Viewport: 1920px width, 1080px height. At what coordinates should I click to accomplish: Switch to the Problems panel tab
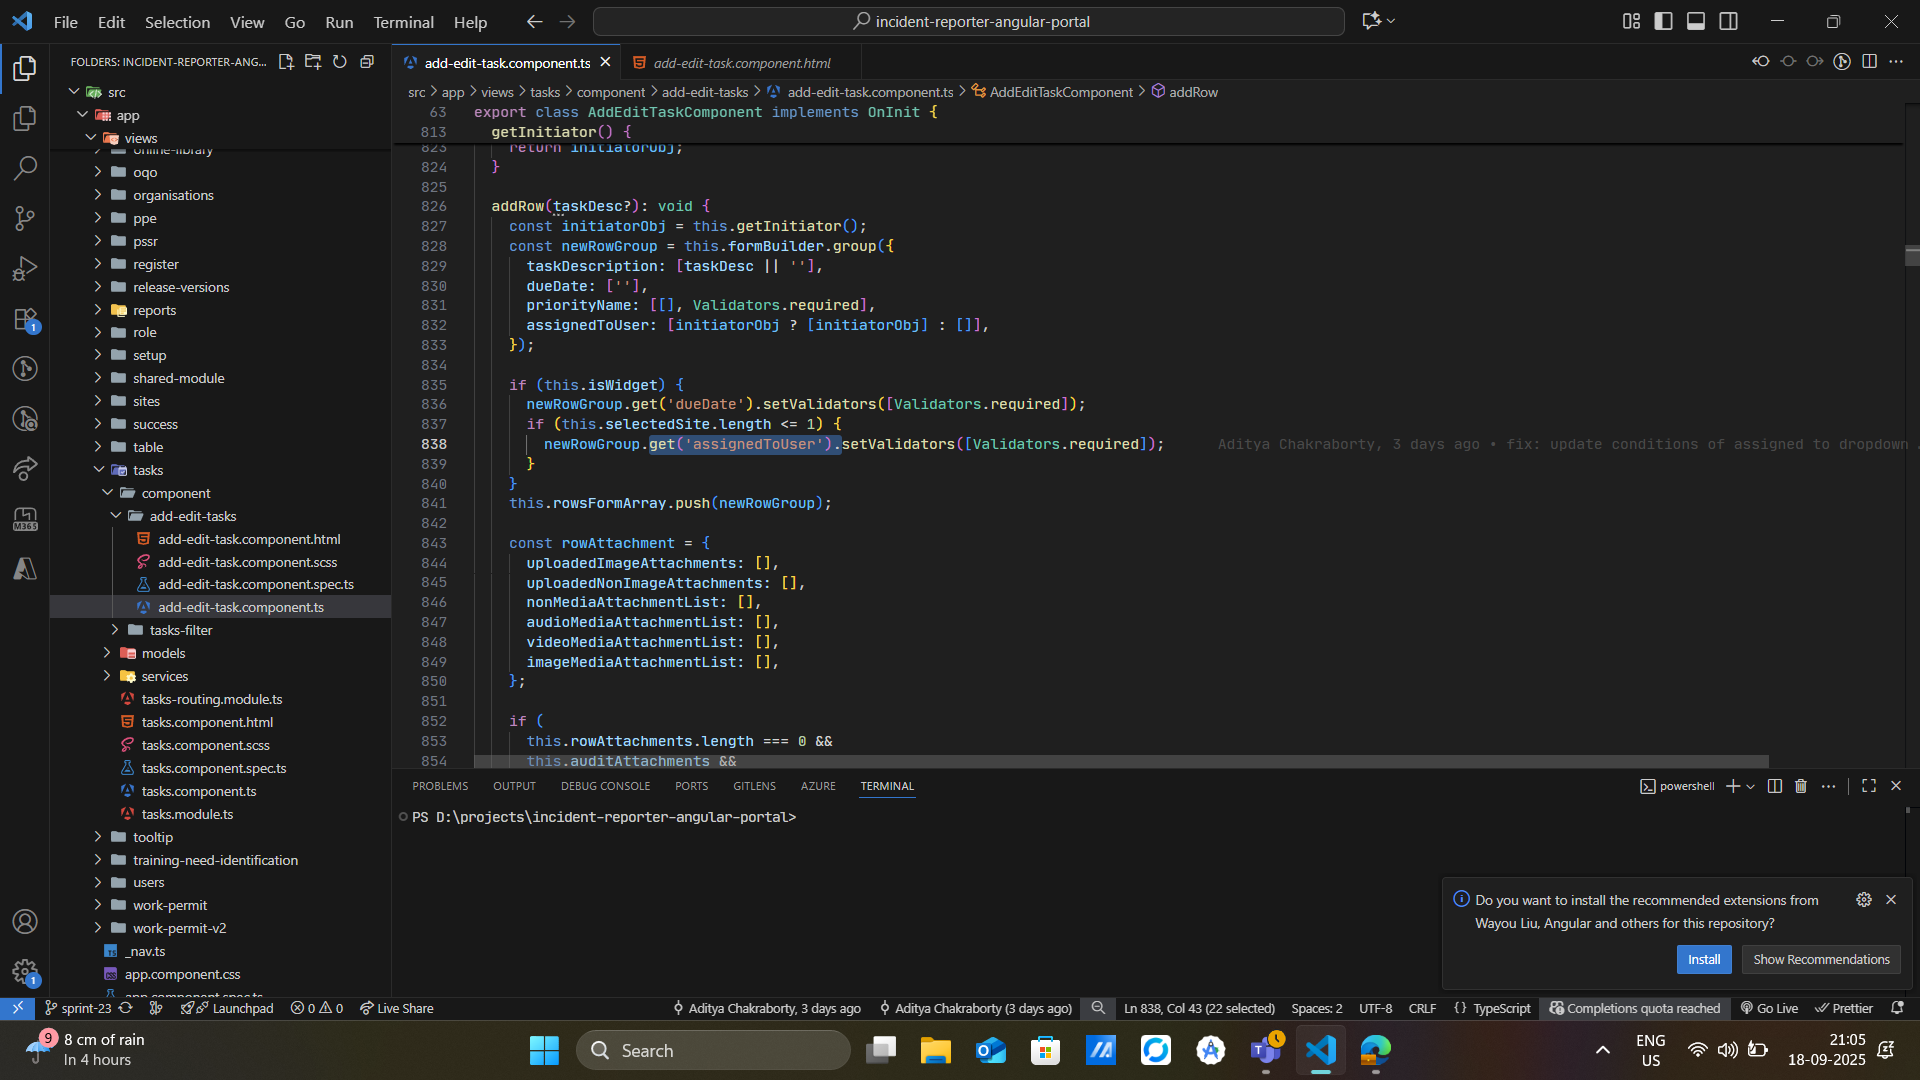click(x=440, y=786)
